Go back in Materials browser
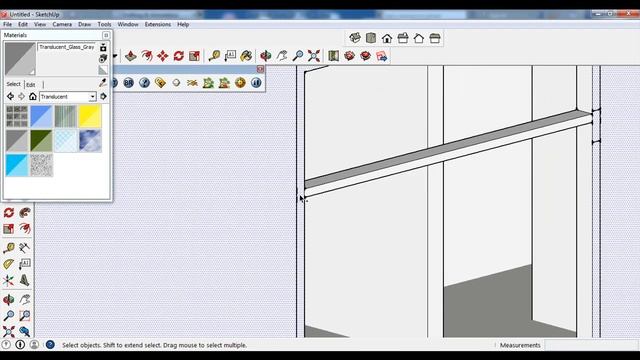The height and width of the screenshot is (360, 640). coord(10,97)
